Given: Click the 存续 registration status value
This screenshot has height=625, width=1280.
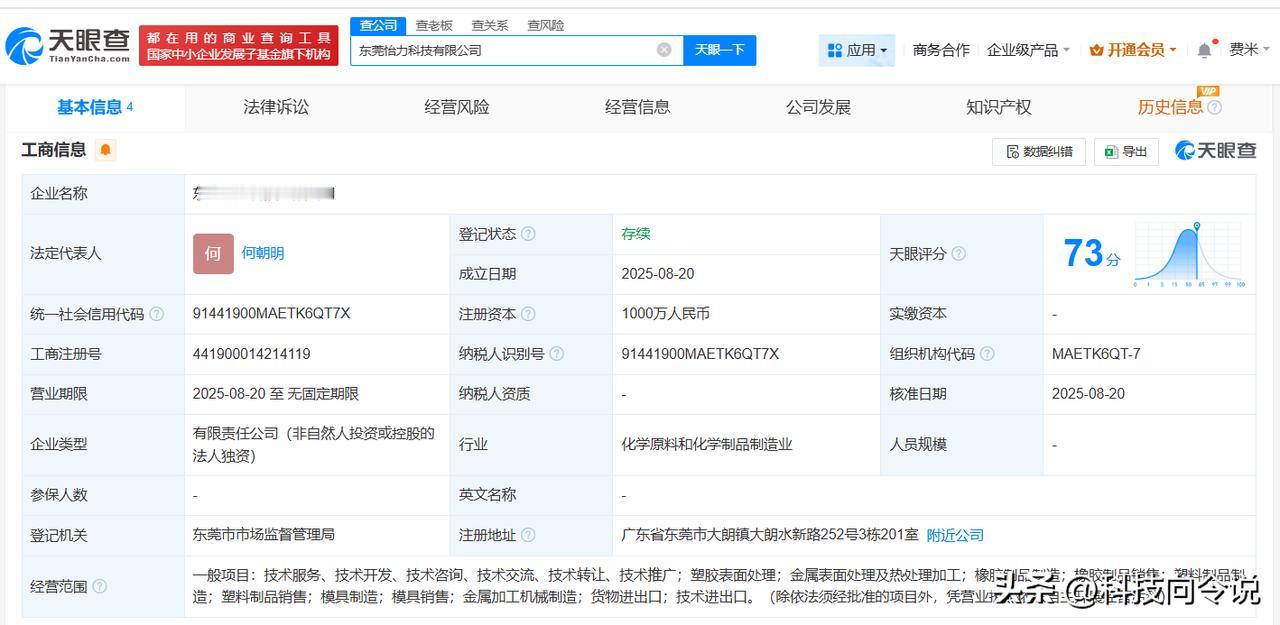Looking at the screenshot, I should 636,234.
